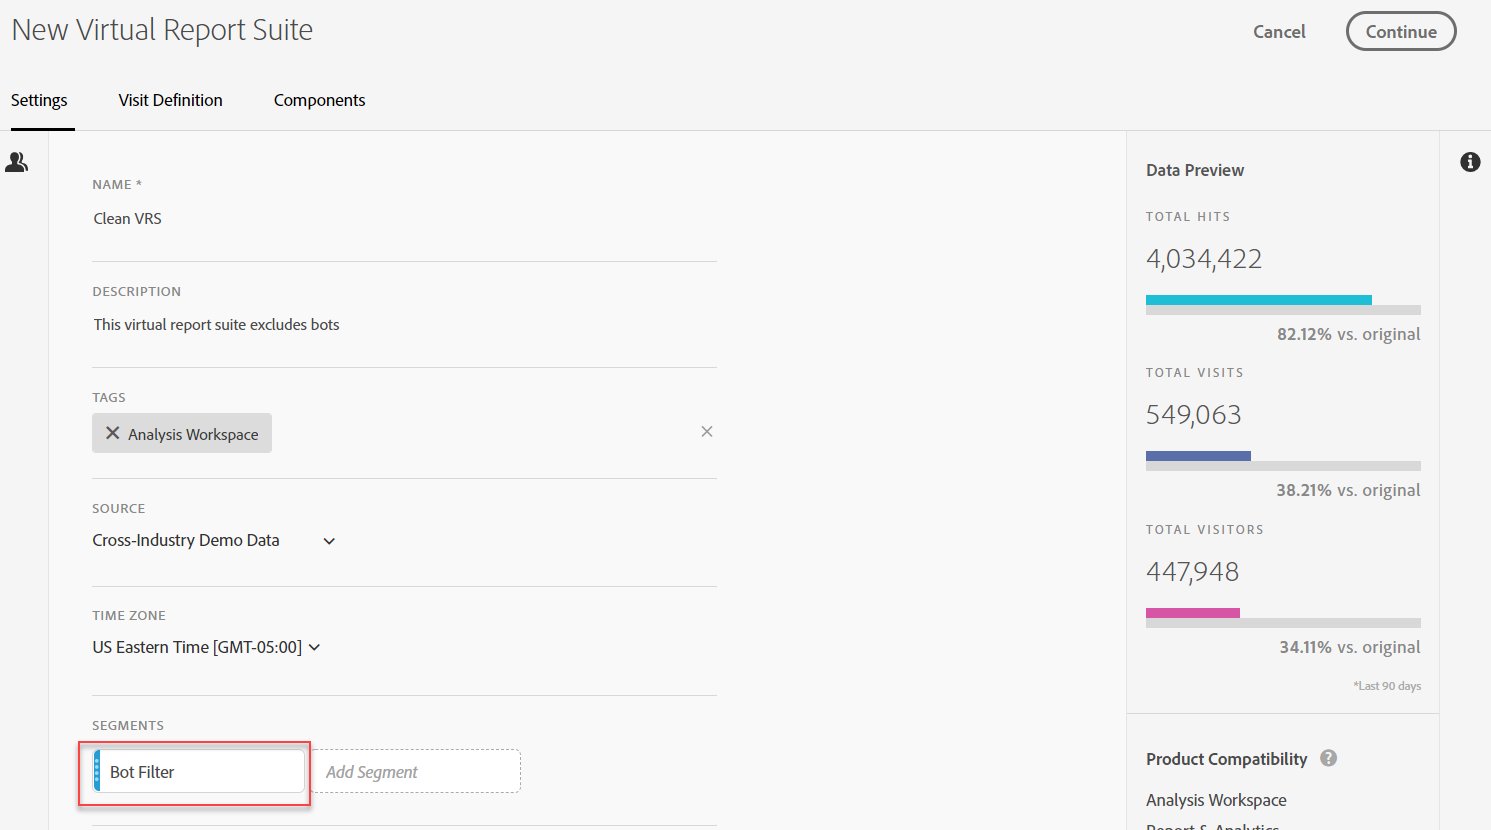Open the Components tab
The width and height of the screenshot is (1491, 830).
point(319,100)
